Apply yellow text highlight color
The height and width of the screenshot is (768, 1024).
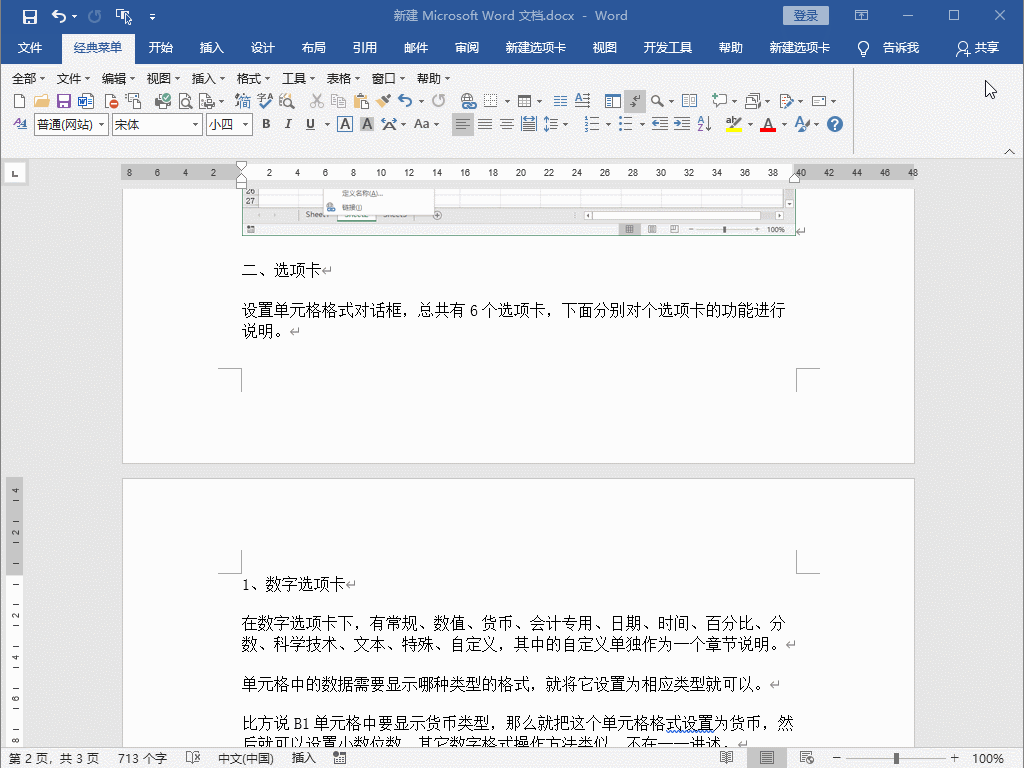pyautogui.click(x=733, y=124)
